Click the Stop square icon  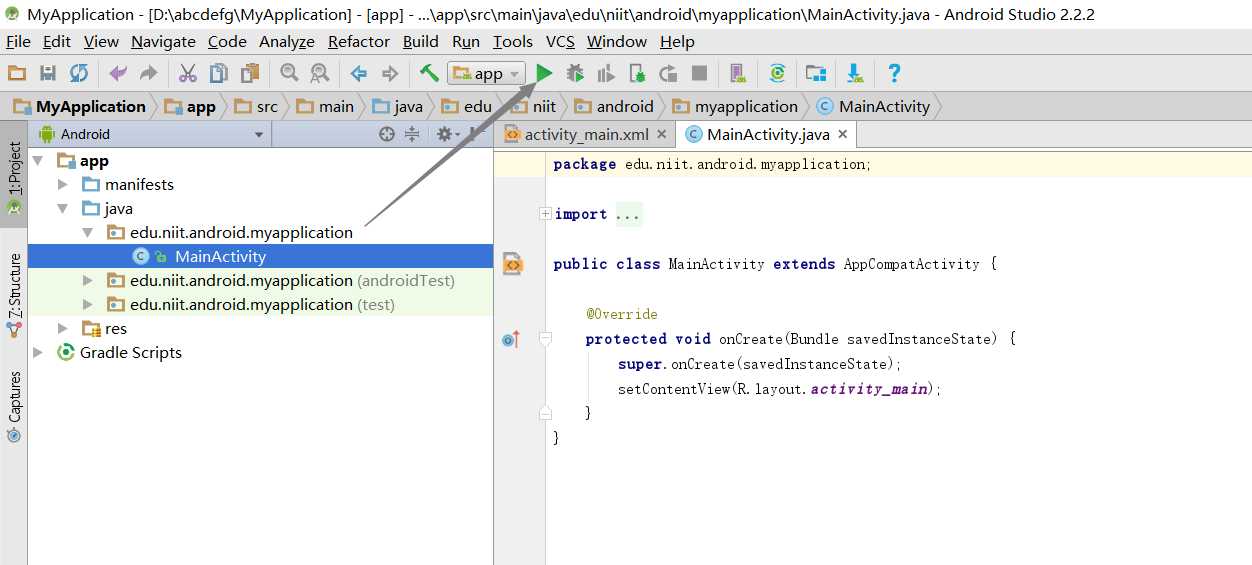(x=699, y=73)
